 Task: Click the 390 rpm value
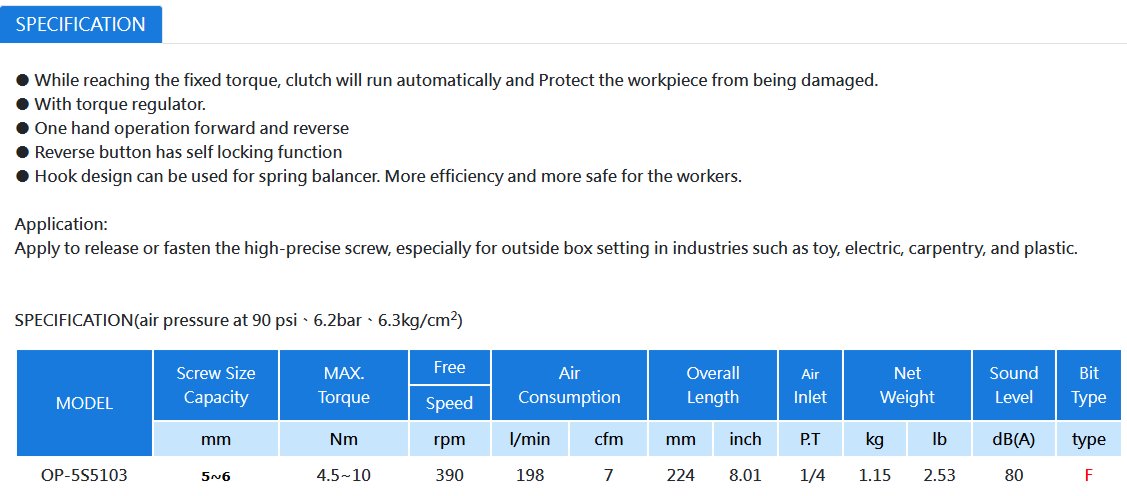[x=450, y=475]
